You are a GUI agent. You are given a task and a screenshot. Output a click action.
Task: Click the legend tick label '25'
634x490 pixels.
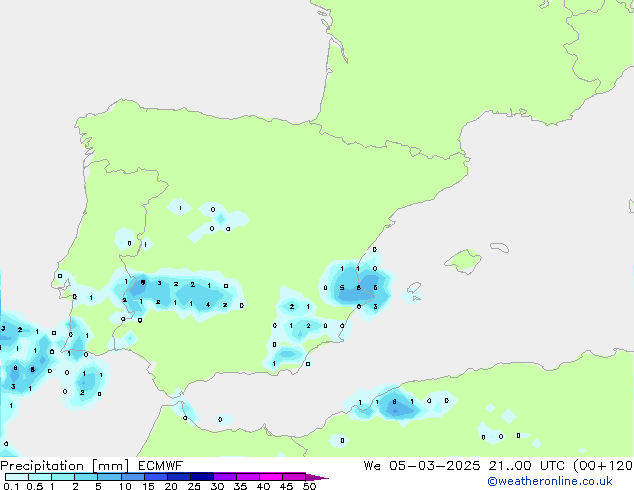[194, 486]
